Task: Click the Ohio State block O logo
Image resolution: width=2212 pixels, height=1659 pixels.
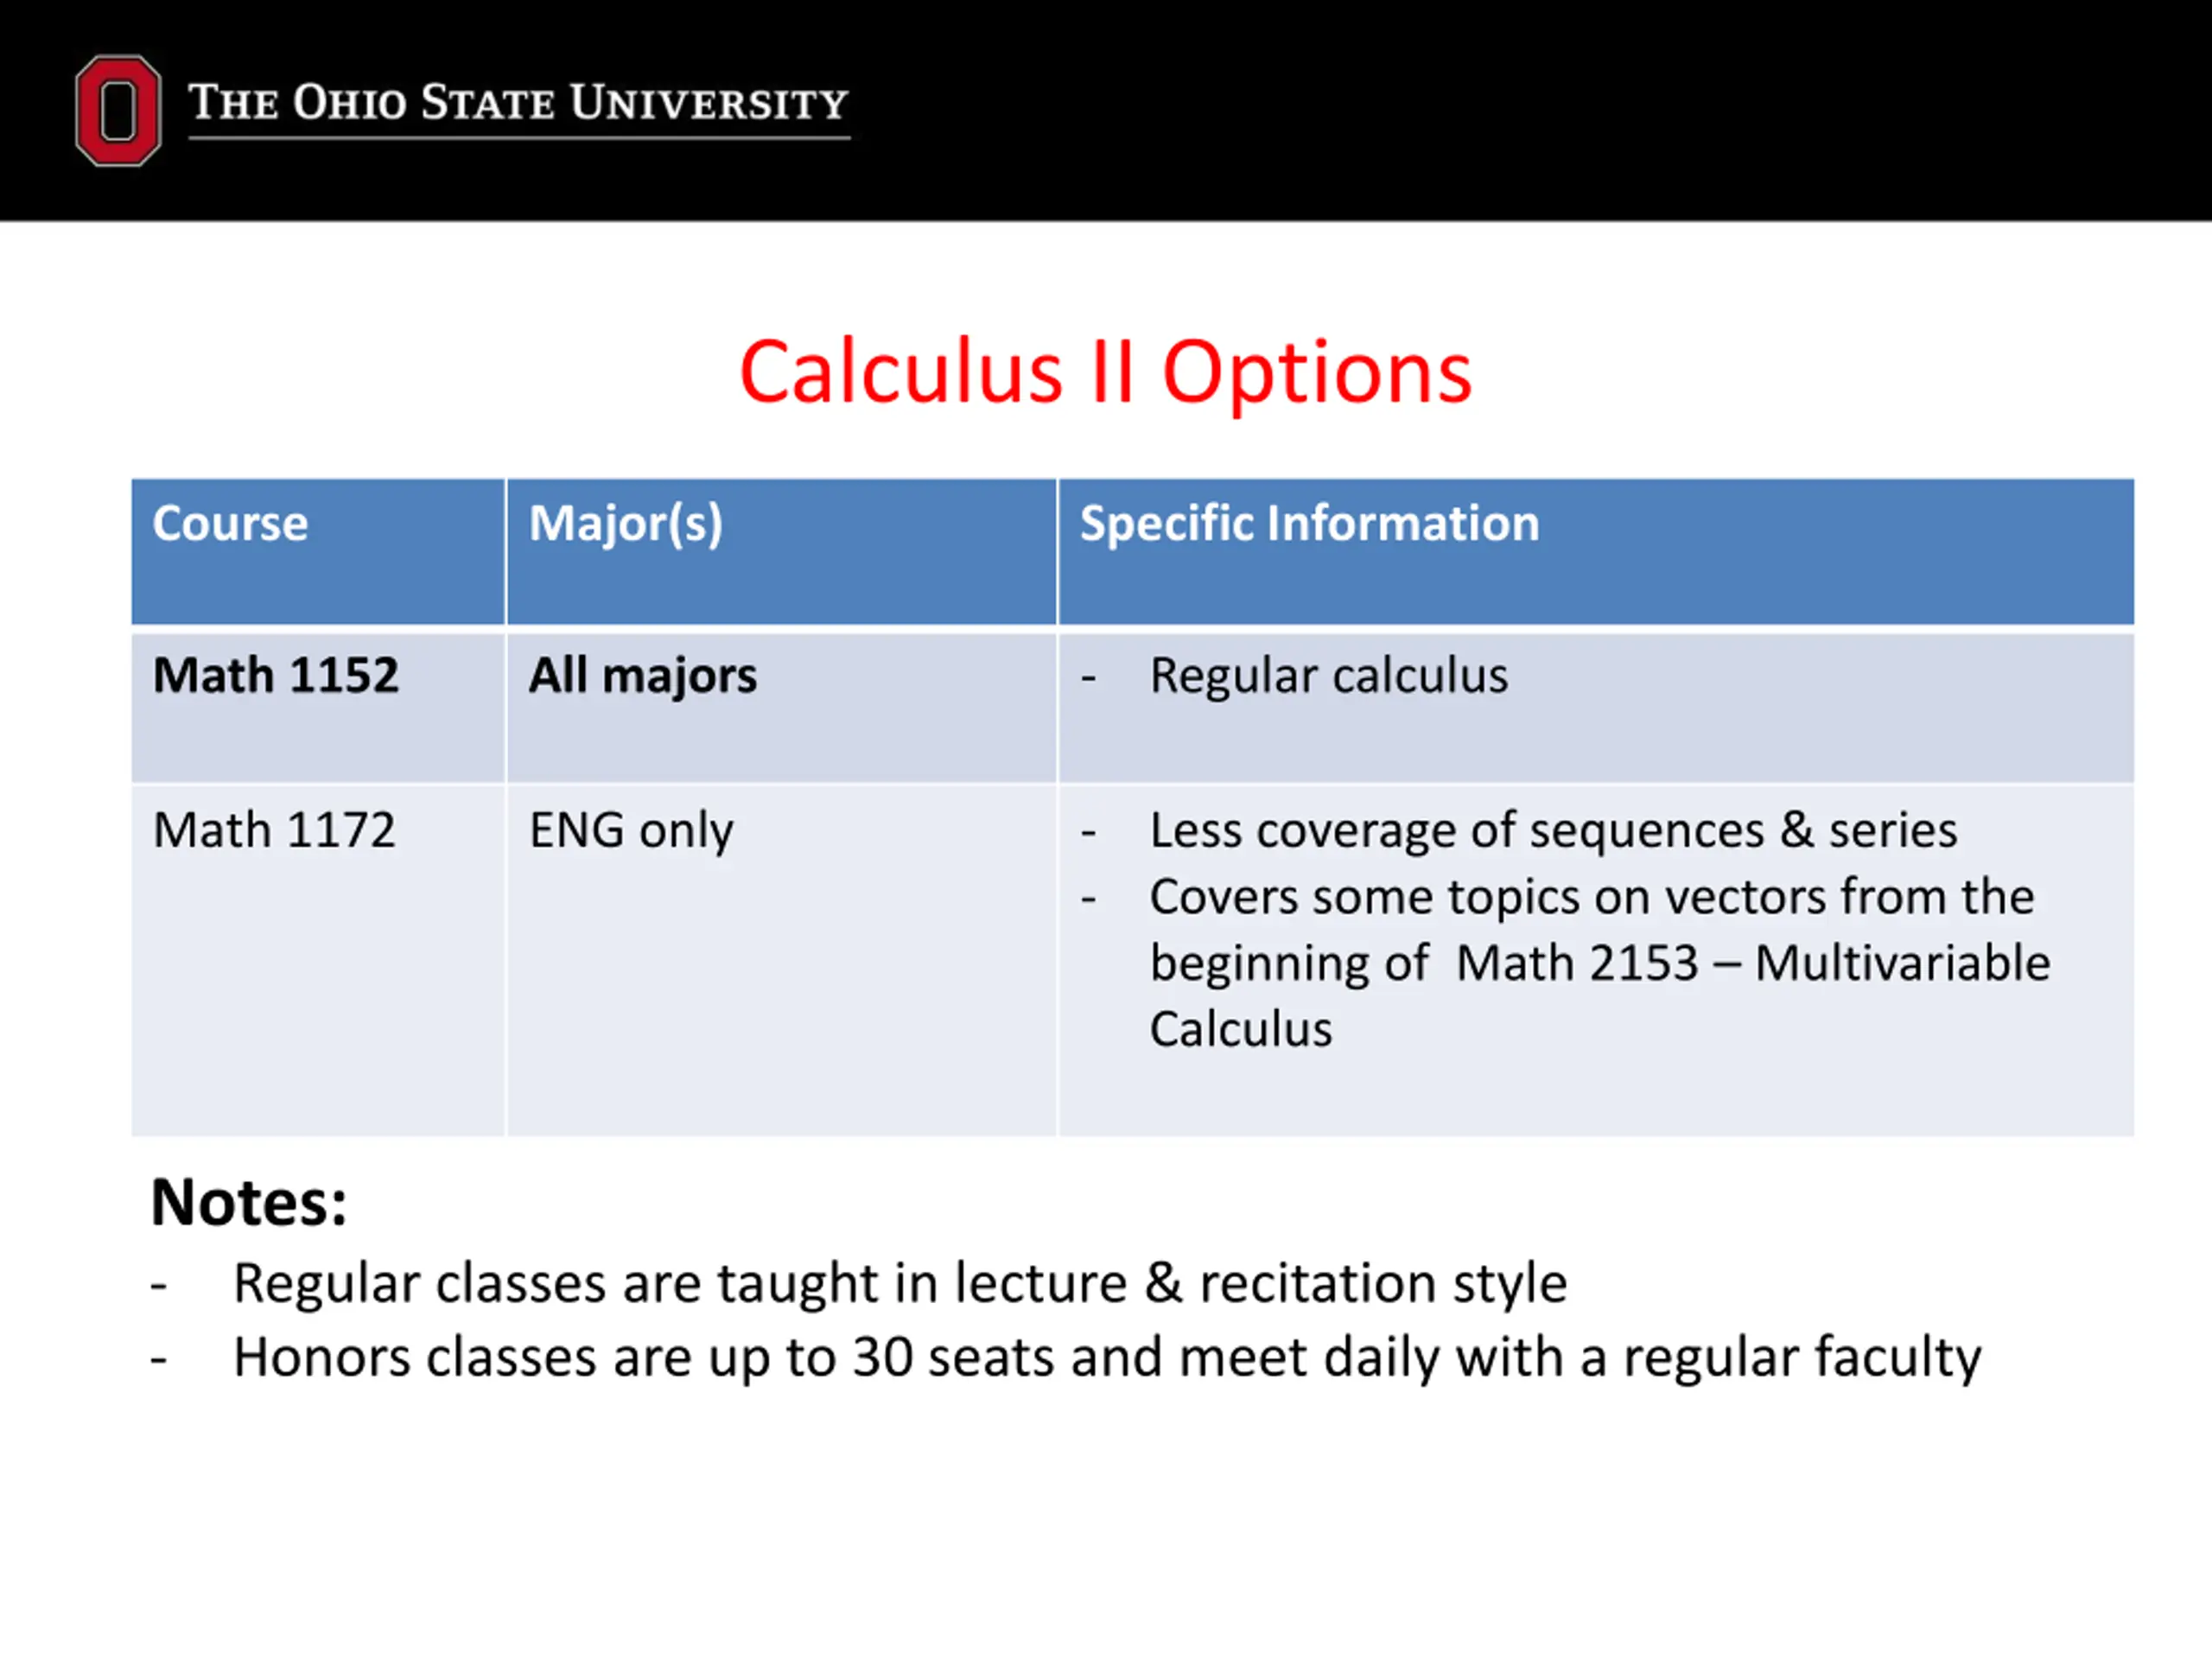Action: coord(118,110)
